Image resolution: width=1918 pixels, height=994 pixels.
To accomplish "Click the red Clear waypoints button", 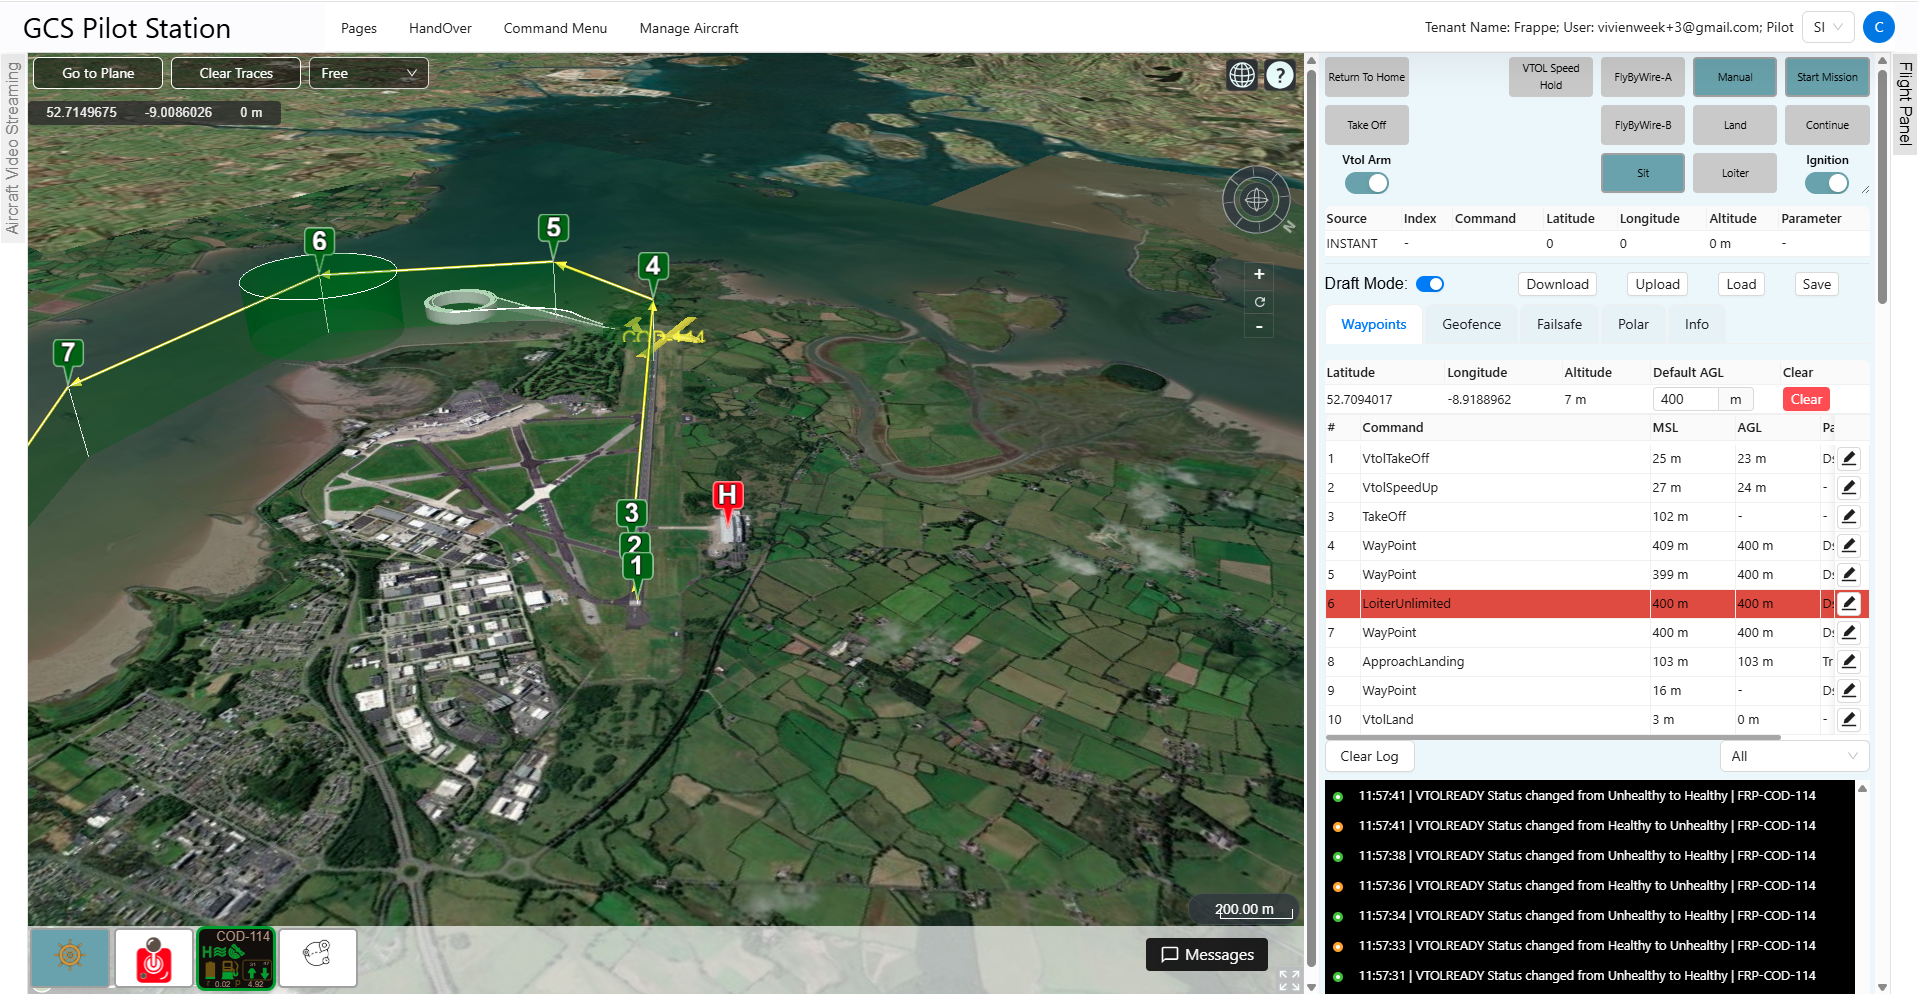I will pyautogui.click(x=1805, y=399).
